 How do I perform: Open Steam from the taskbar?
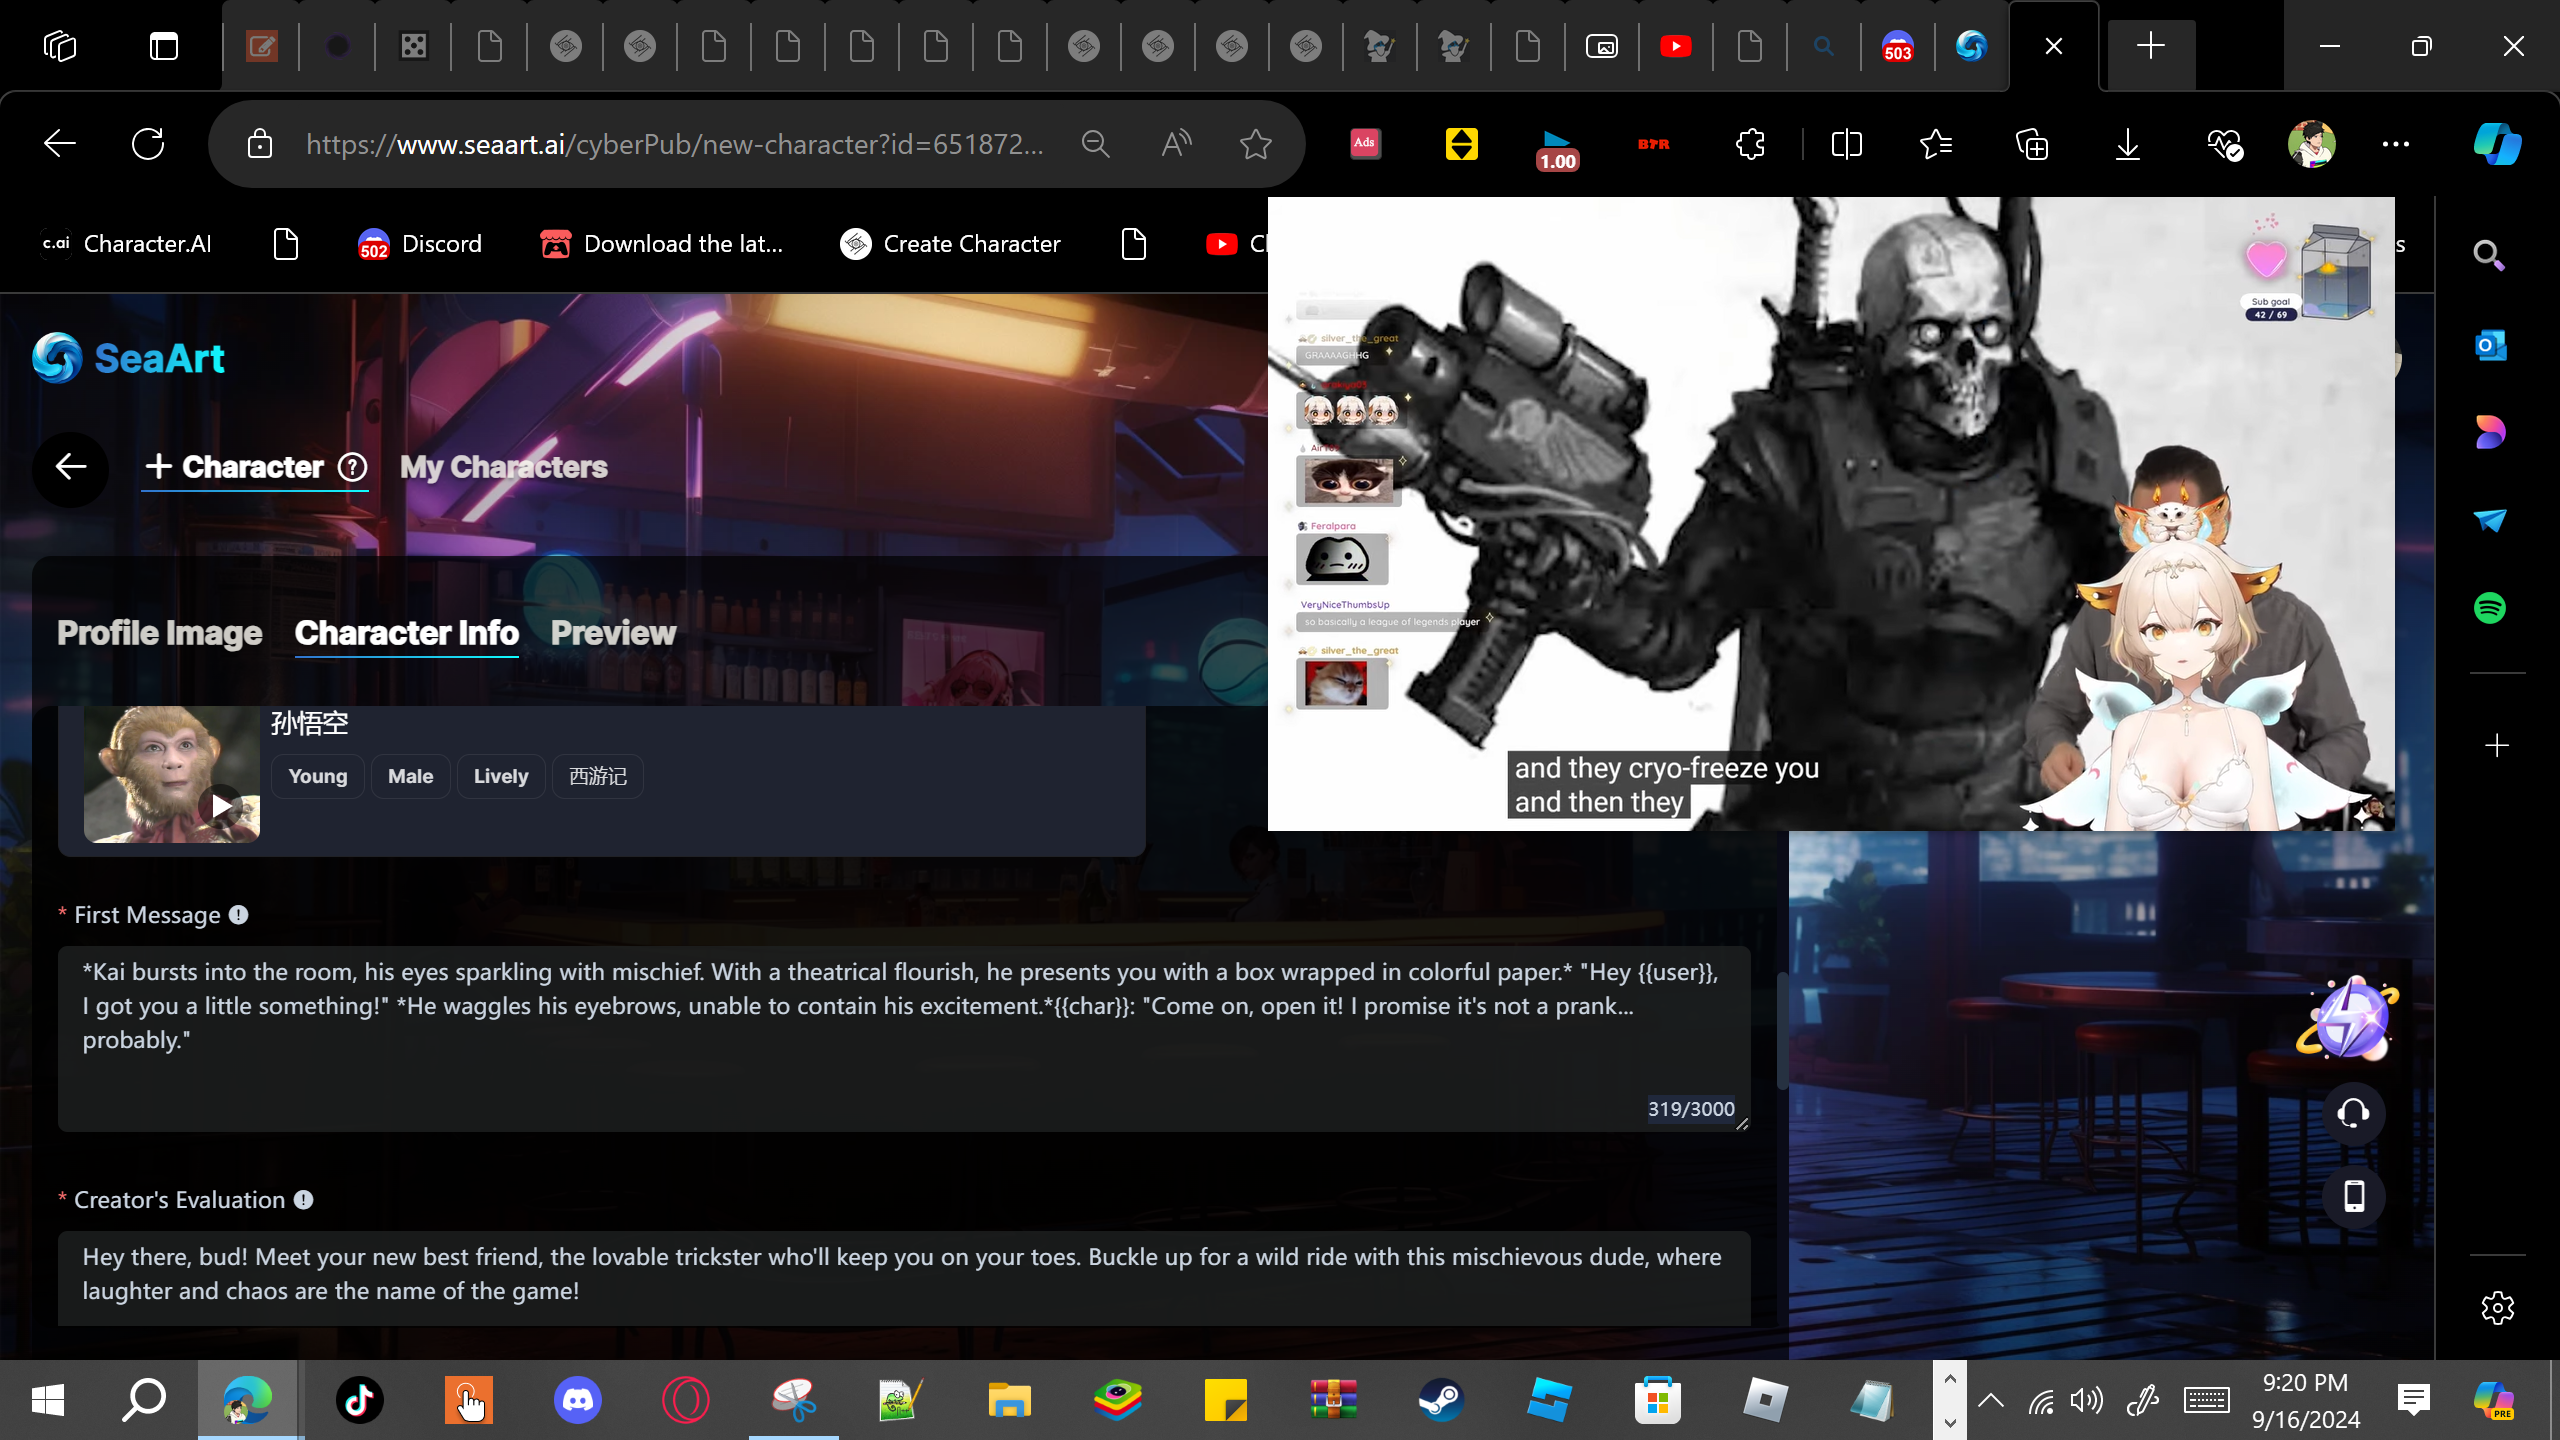click(1441, 1400)
